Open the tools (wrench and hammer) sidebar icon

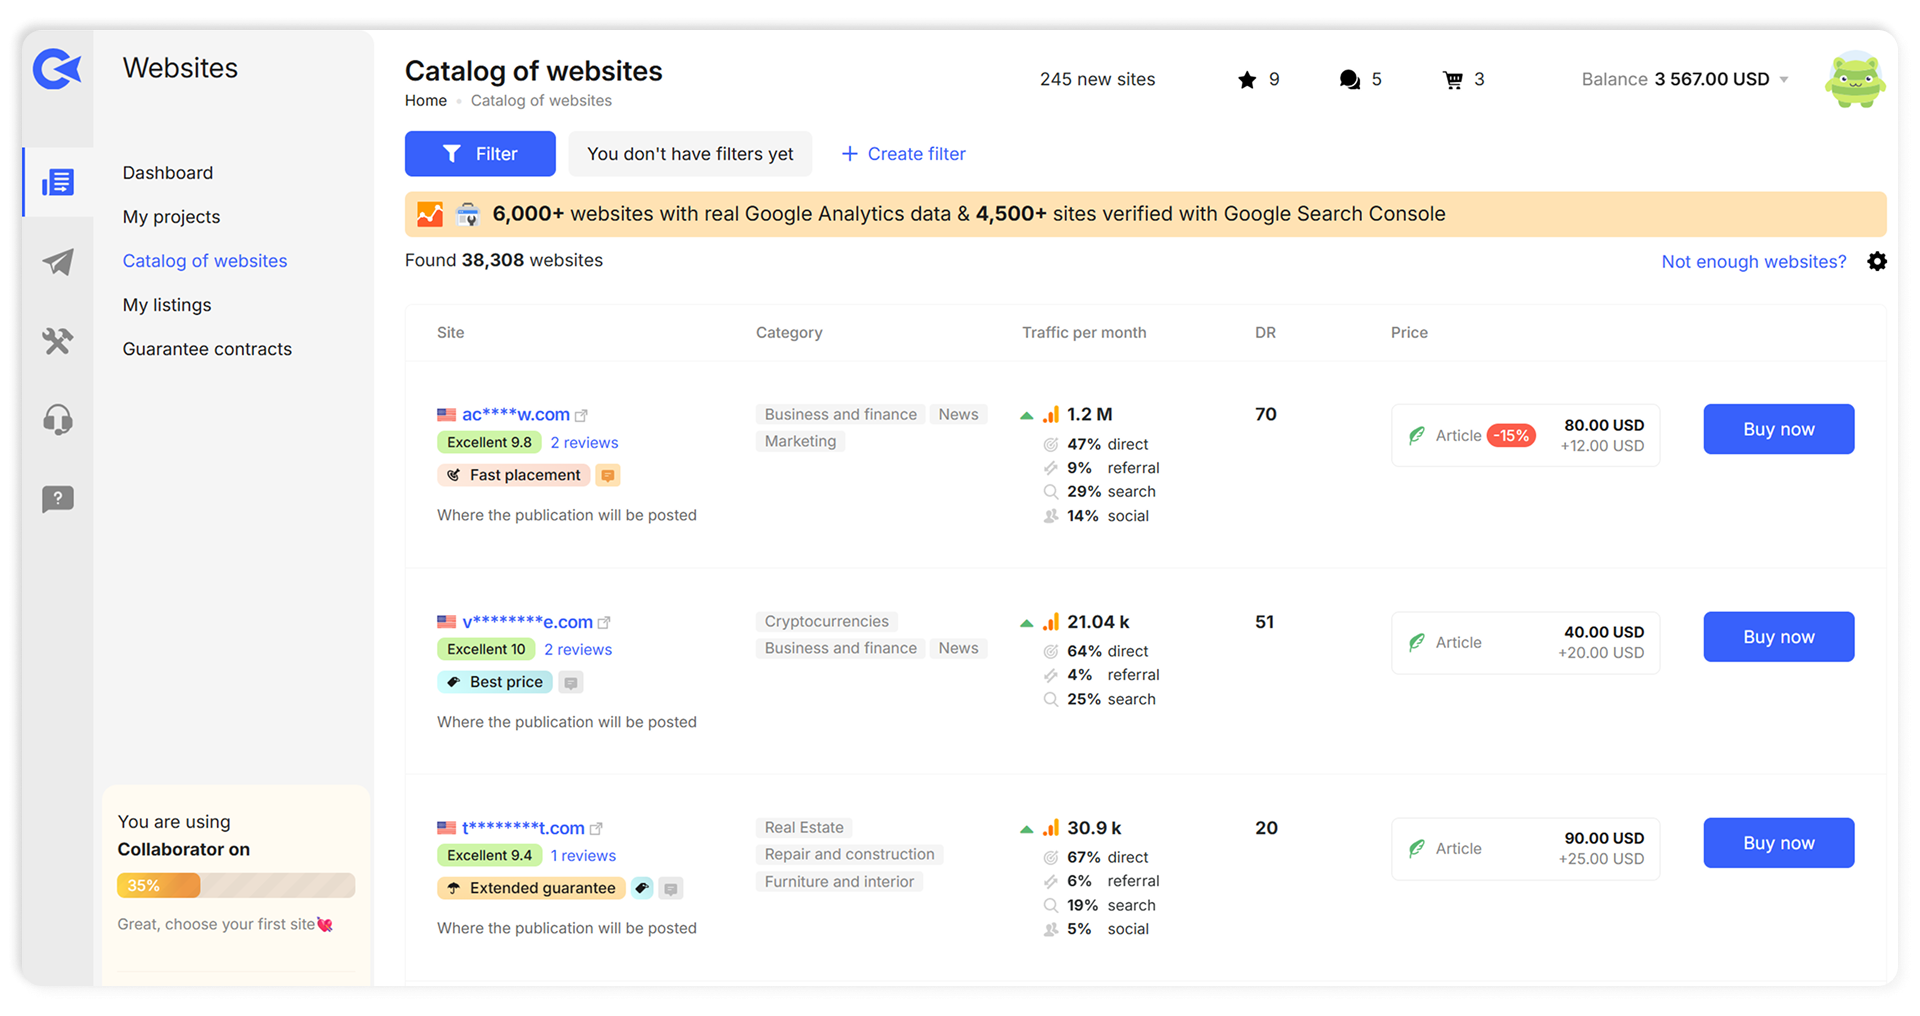pos(58,342)
